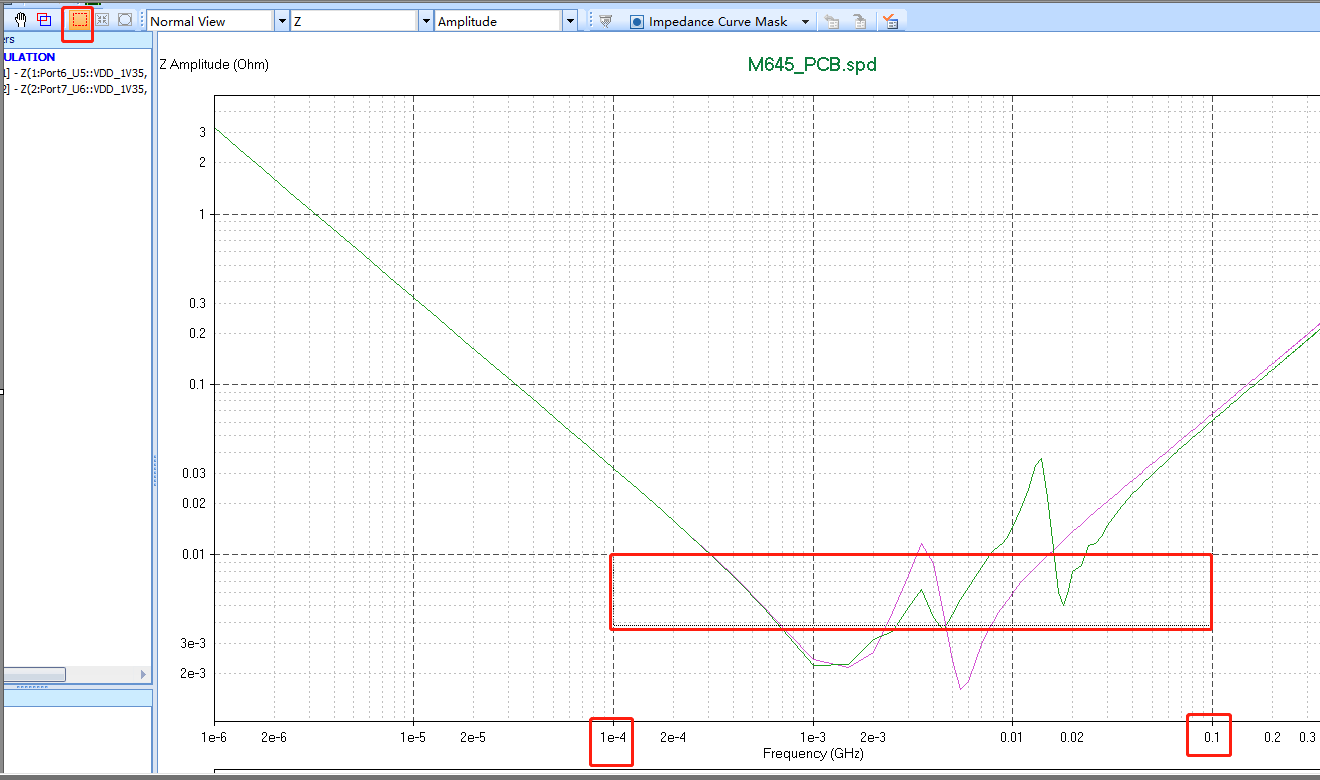
Task: Expand the Amplitude dropdown arrow
Action: pyautogui.click(x=570, y=21)
